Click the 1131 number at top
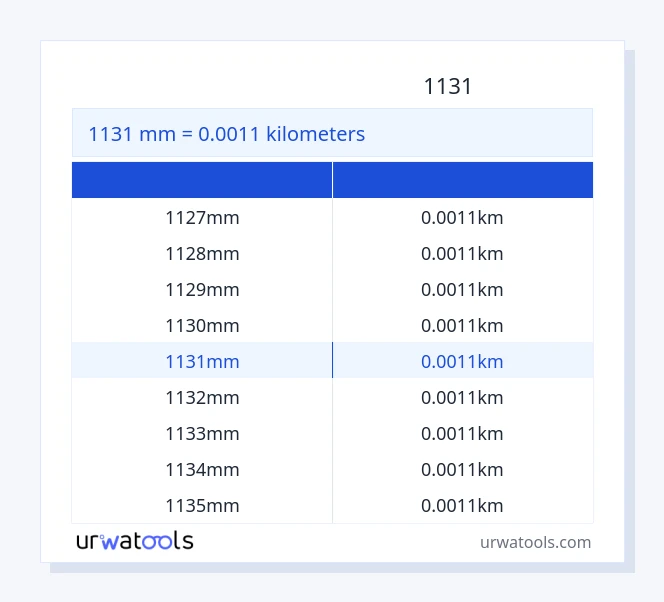 point(447,87)
